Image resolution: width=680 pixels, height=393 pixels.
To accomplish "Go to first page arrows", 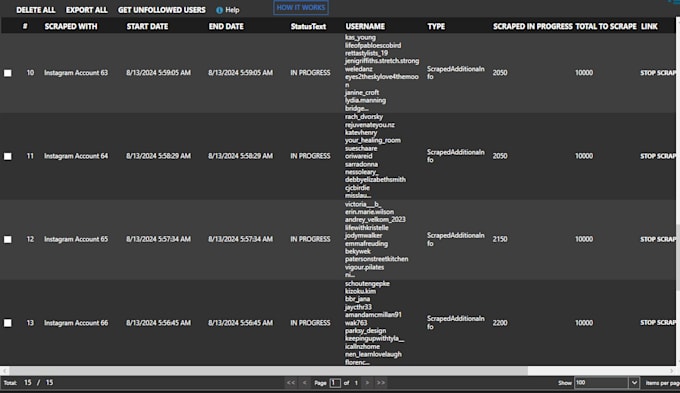I will coord(291,383).
